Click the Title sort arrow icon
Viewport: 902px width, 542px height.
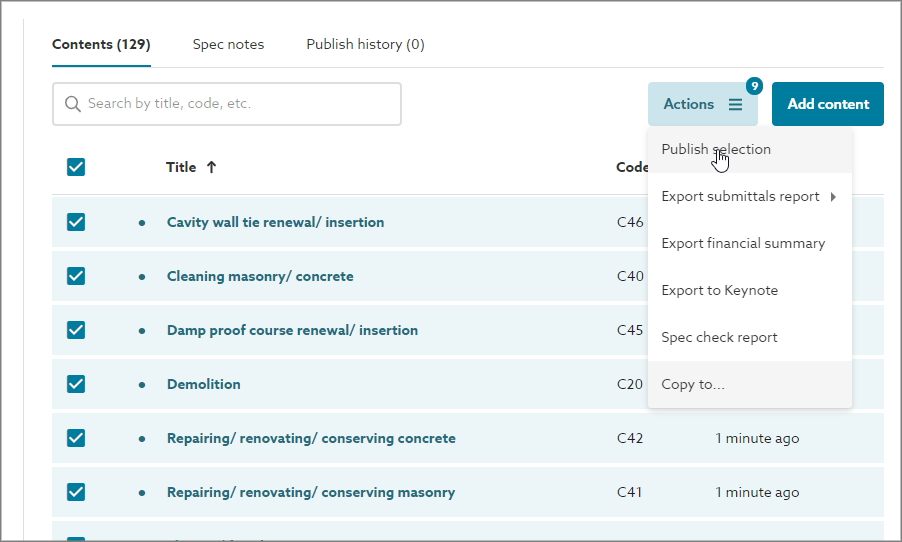pyautogui.click(x=211, y=167)
